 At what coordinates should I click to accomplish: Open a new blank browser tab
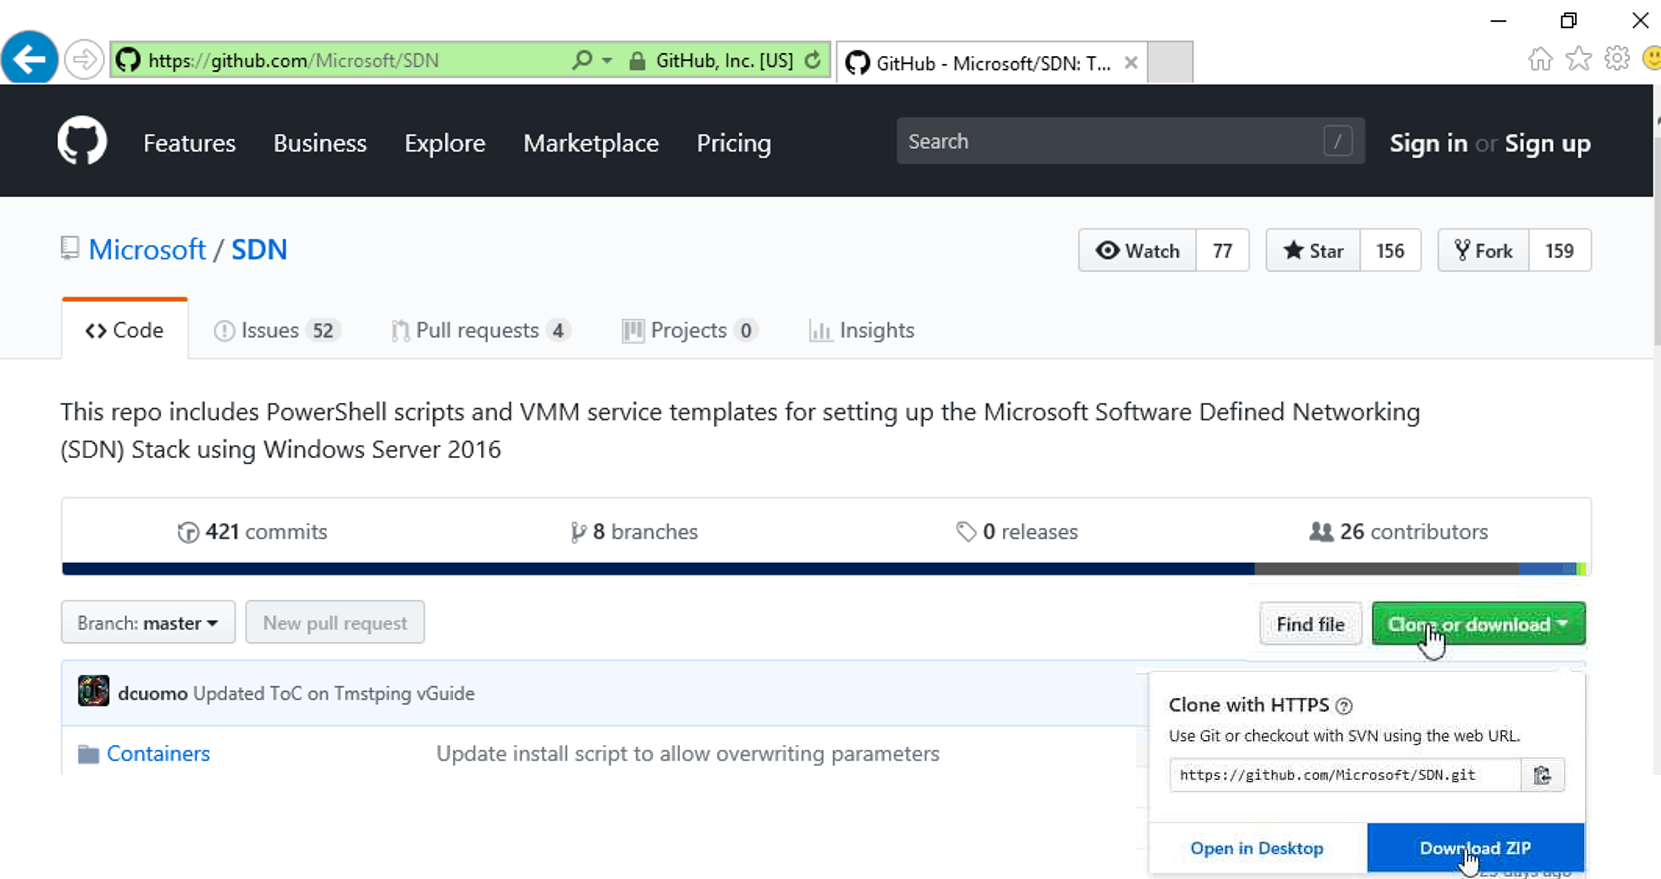pos(1170,62)
